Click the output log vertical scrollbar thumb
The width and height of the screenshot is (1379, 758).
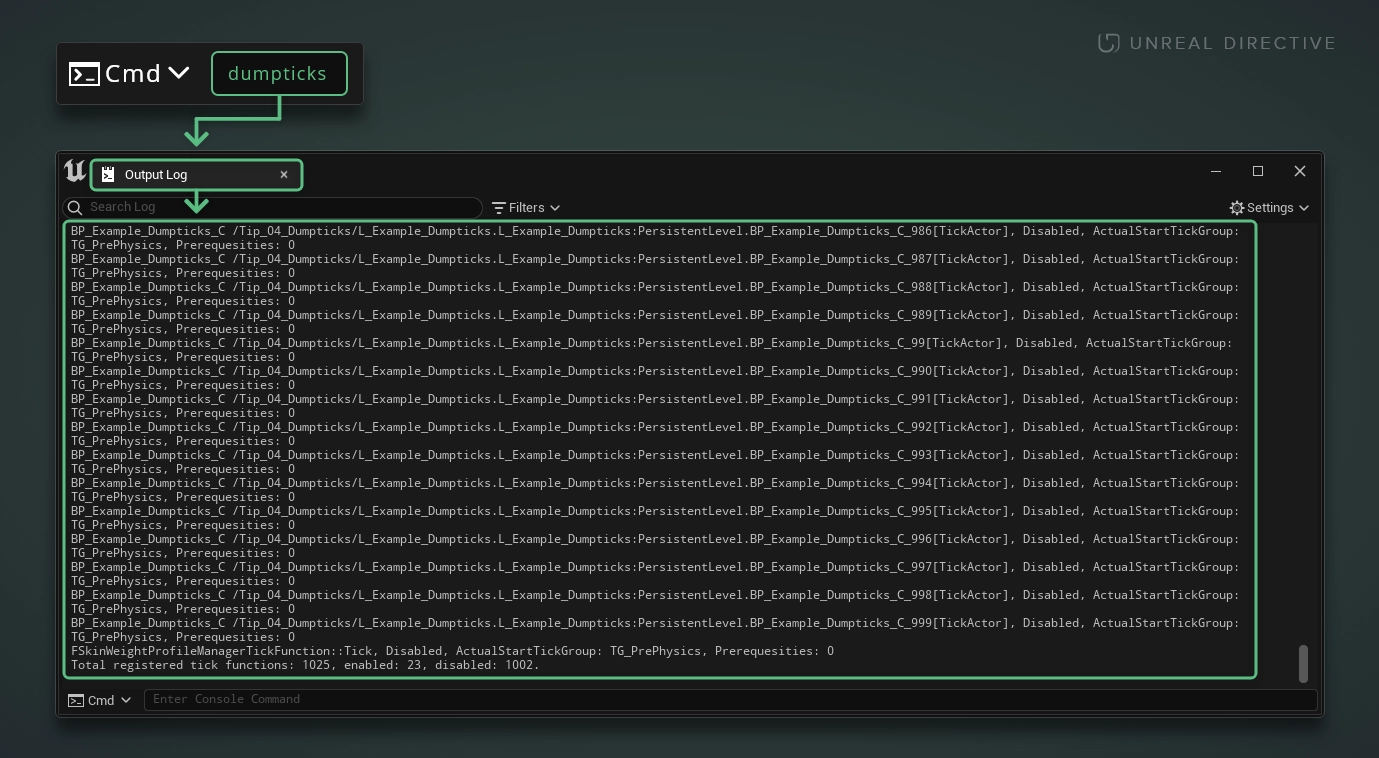click(1303, 664)
